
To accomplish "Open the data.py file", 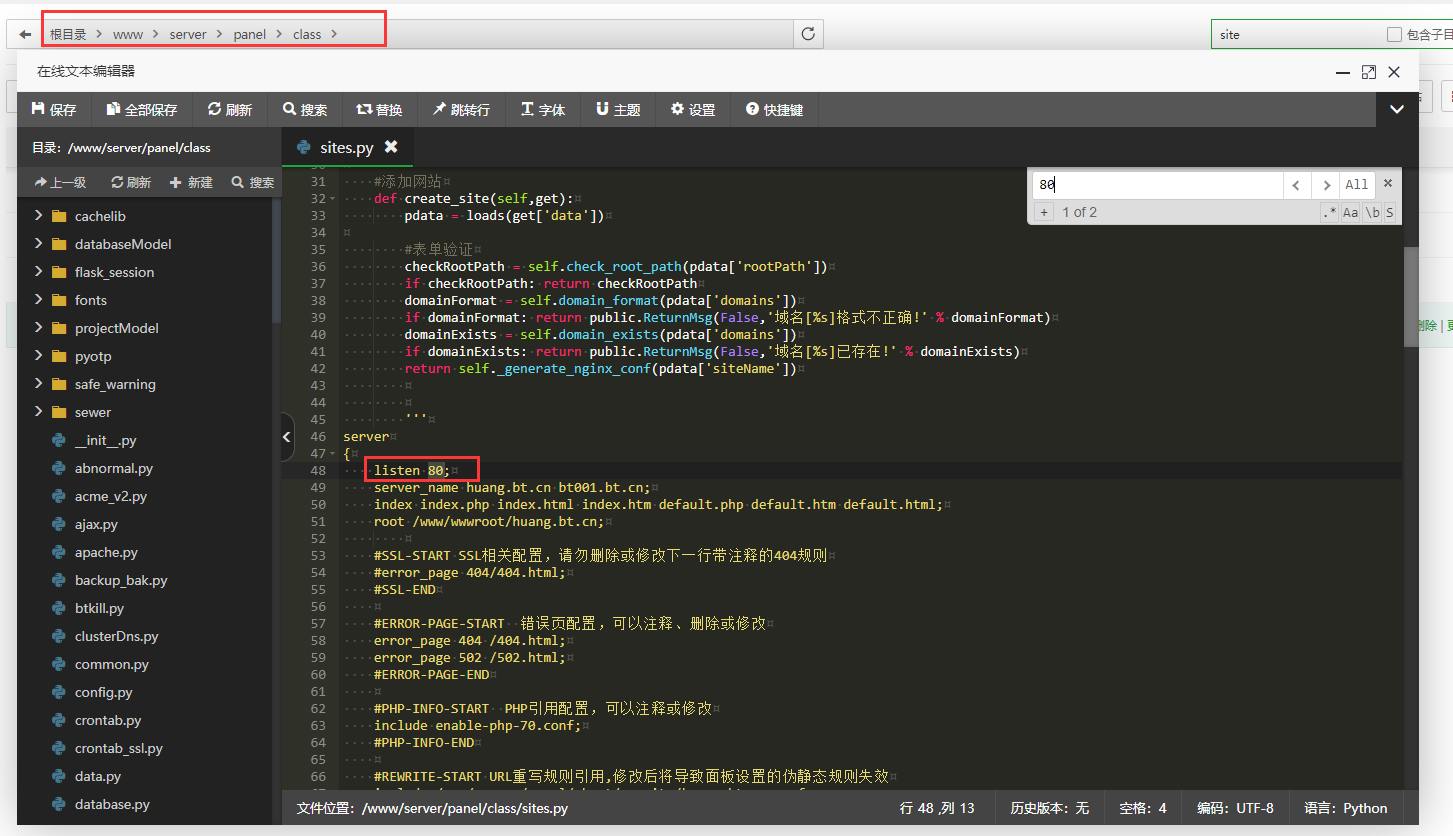I will (x=98, y=776).
